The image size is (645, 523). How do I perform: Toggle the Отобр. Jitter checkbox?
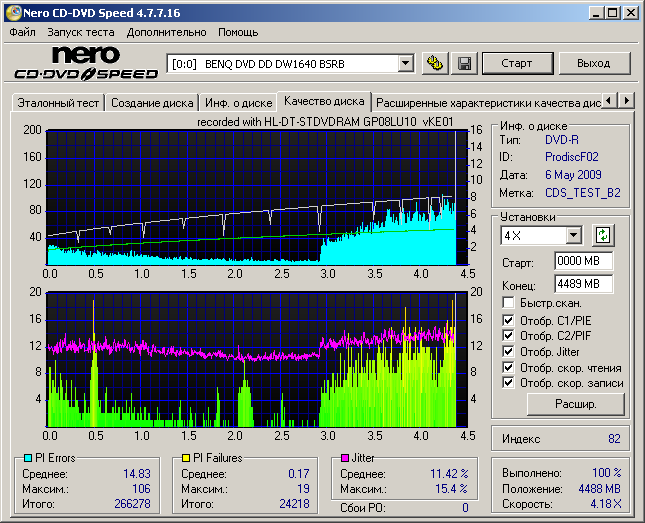pyautogui.click(x=508, y=351)
